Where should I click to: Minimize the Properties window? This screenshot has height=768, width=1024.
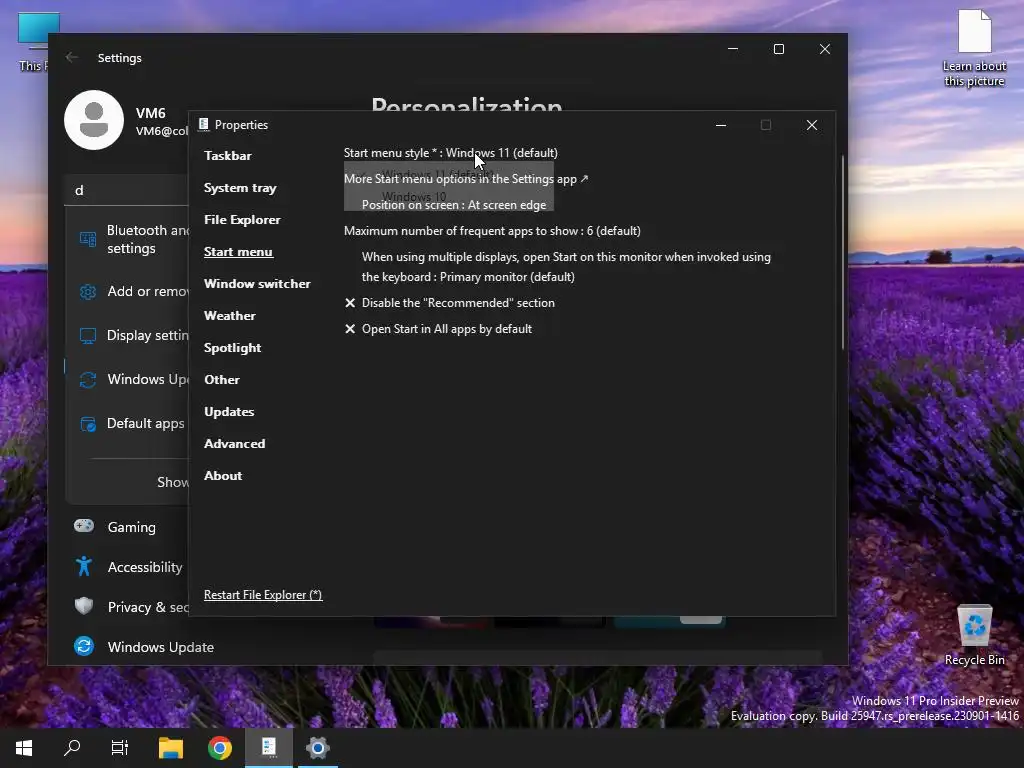pyautogui.click(x=721, y=125)
